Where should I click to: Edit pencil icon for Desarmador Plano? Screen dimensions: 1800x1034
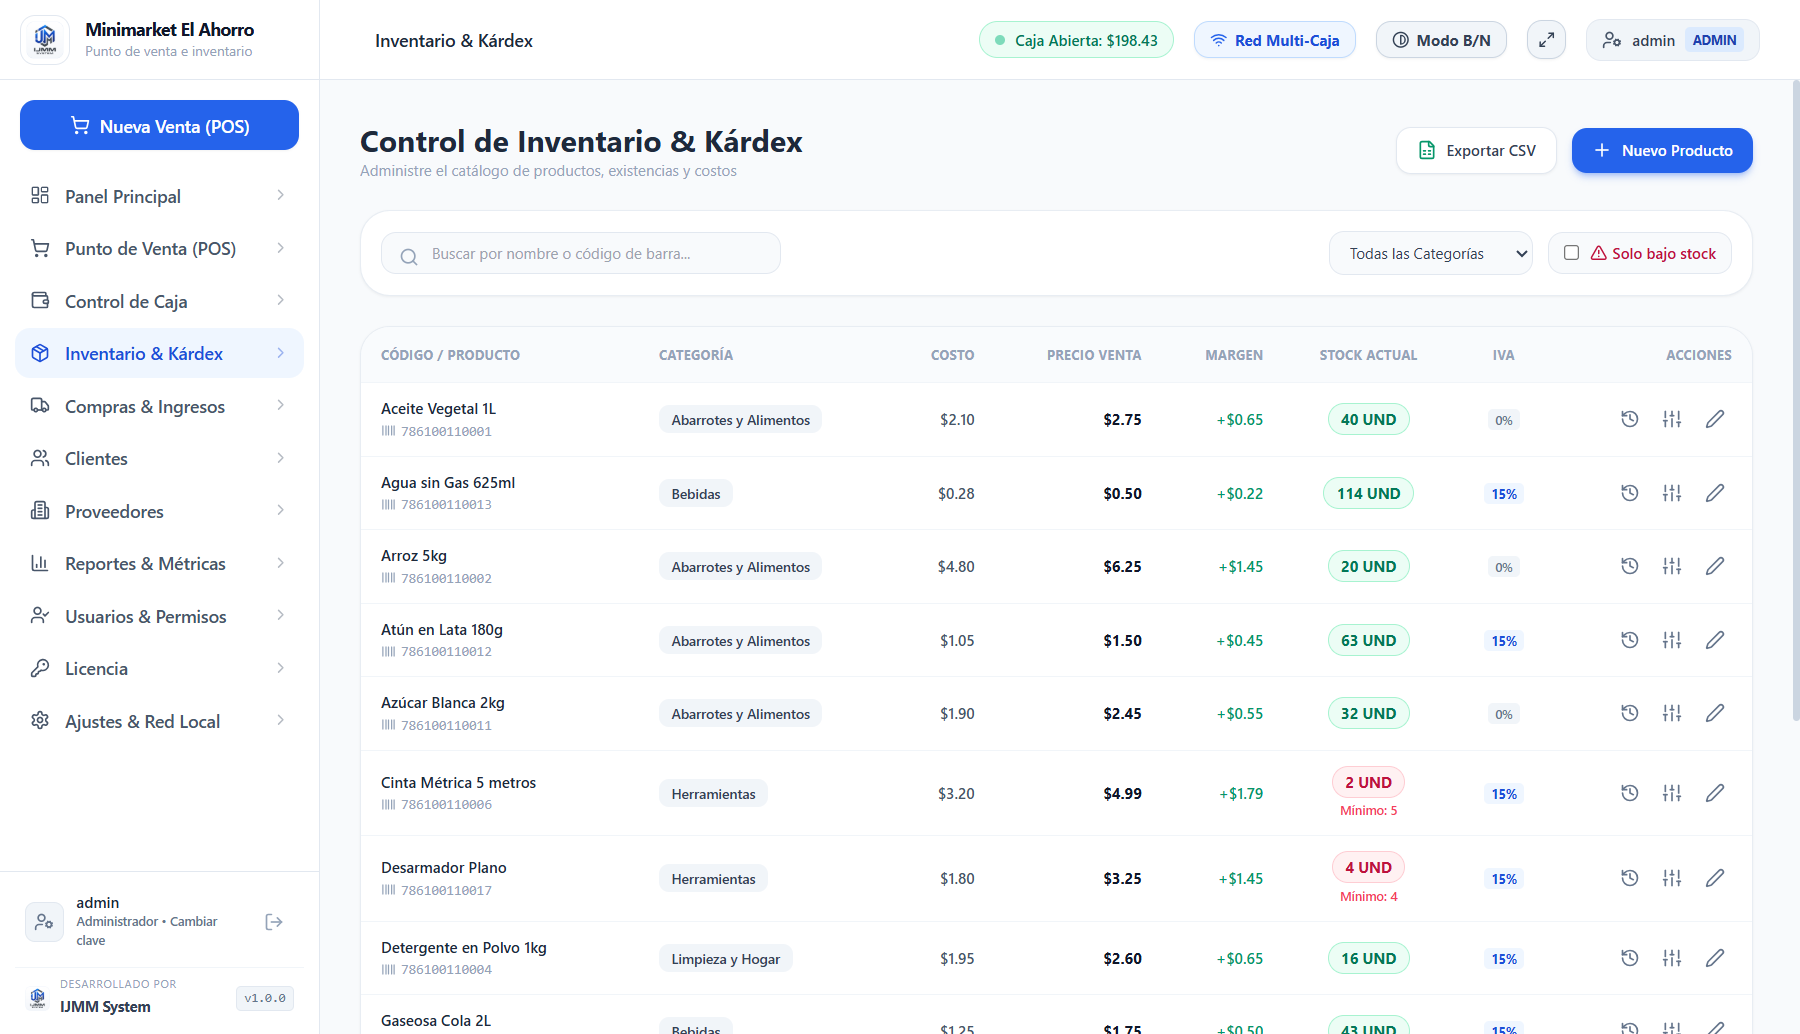1715,878
